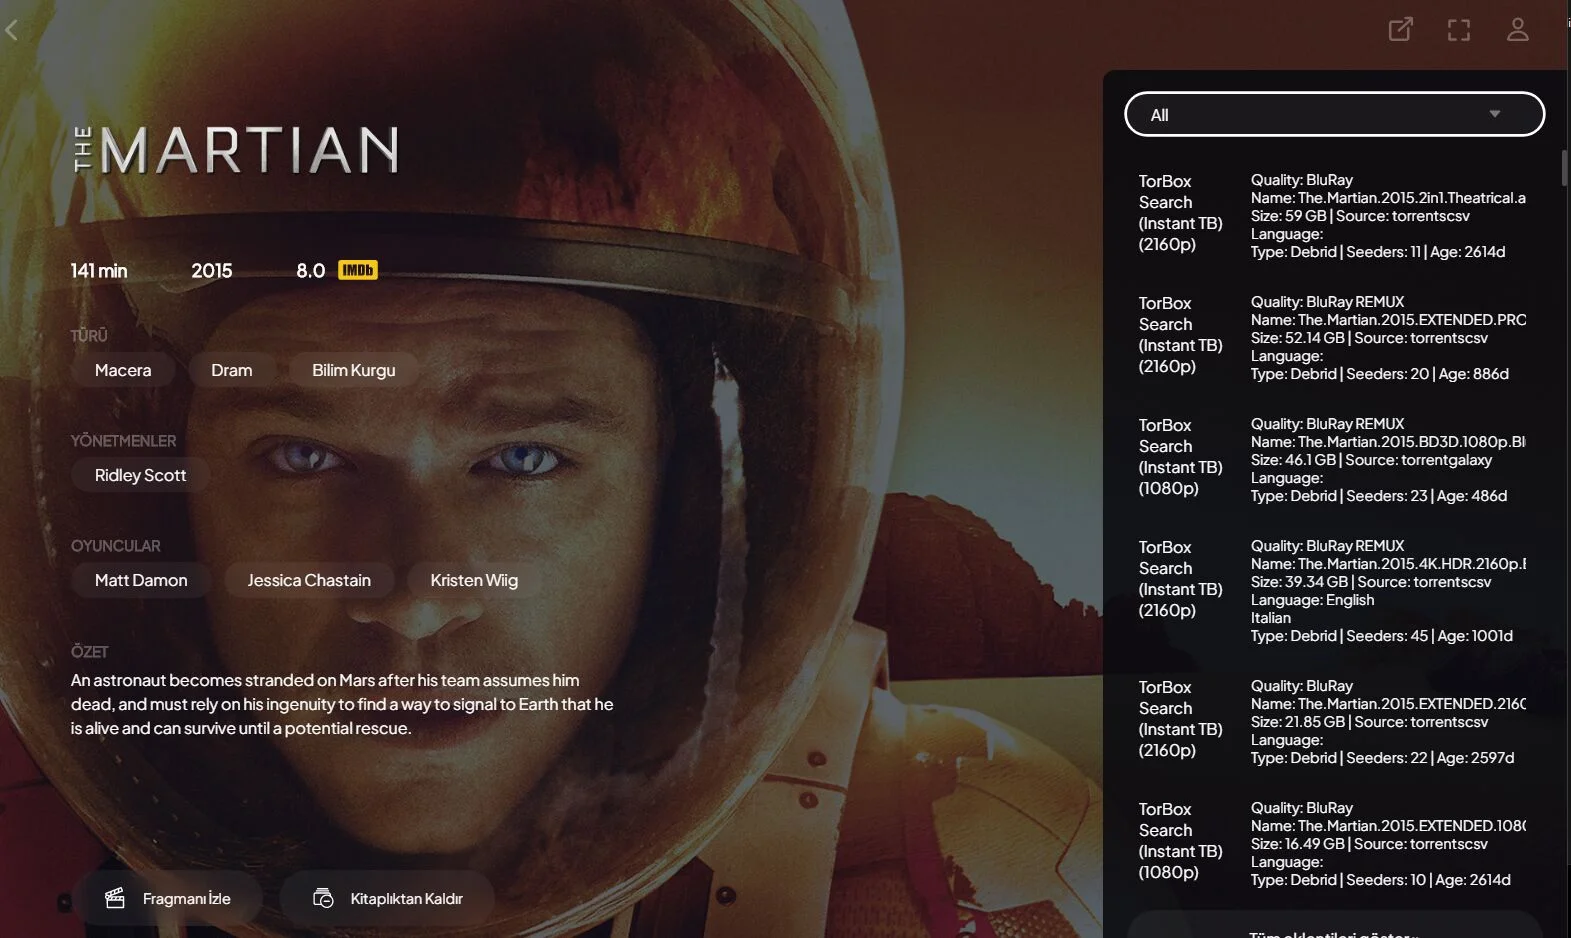Click the streams list scrollbar
Viewport: 1571px width, 938px height.
point(1564,167)
